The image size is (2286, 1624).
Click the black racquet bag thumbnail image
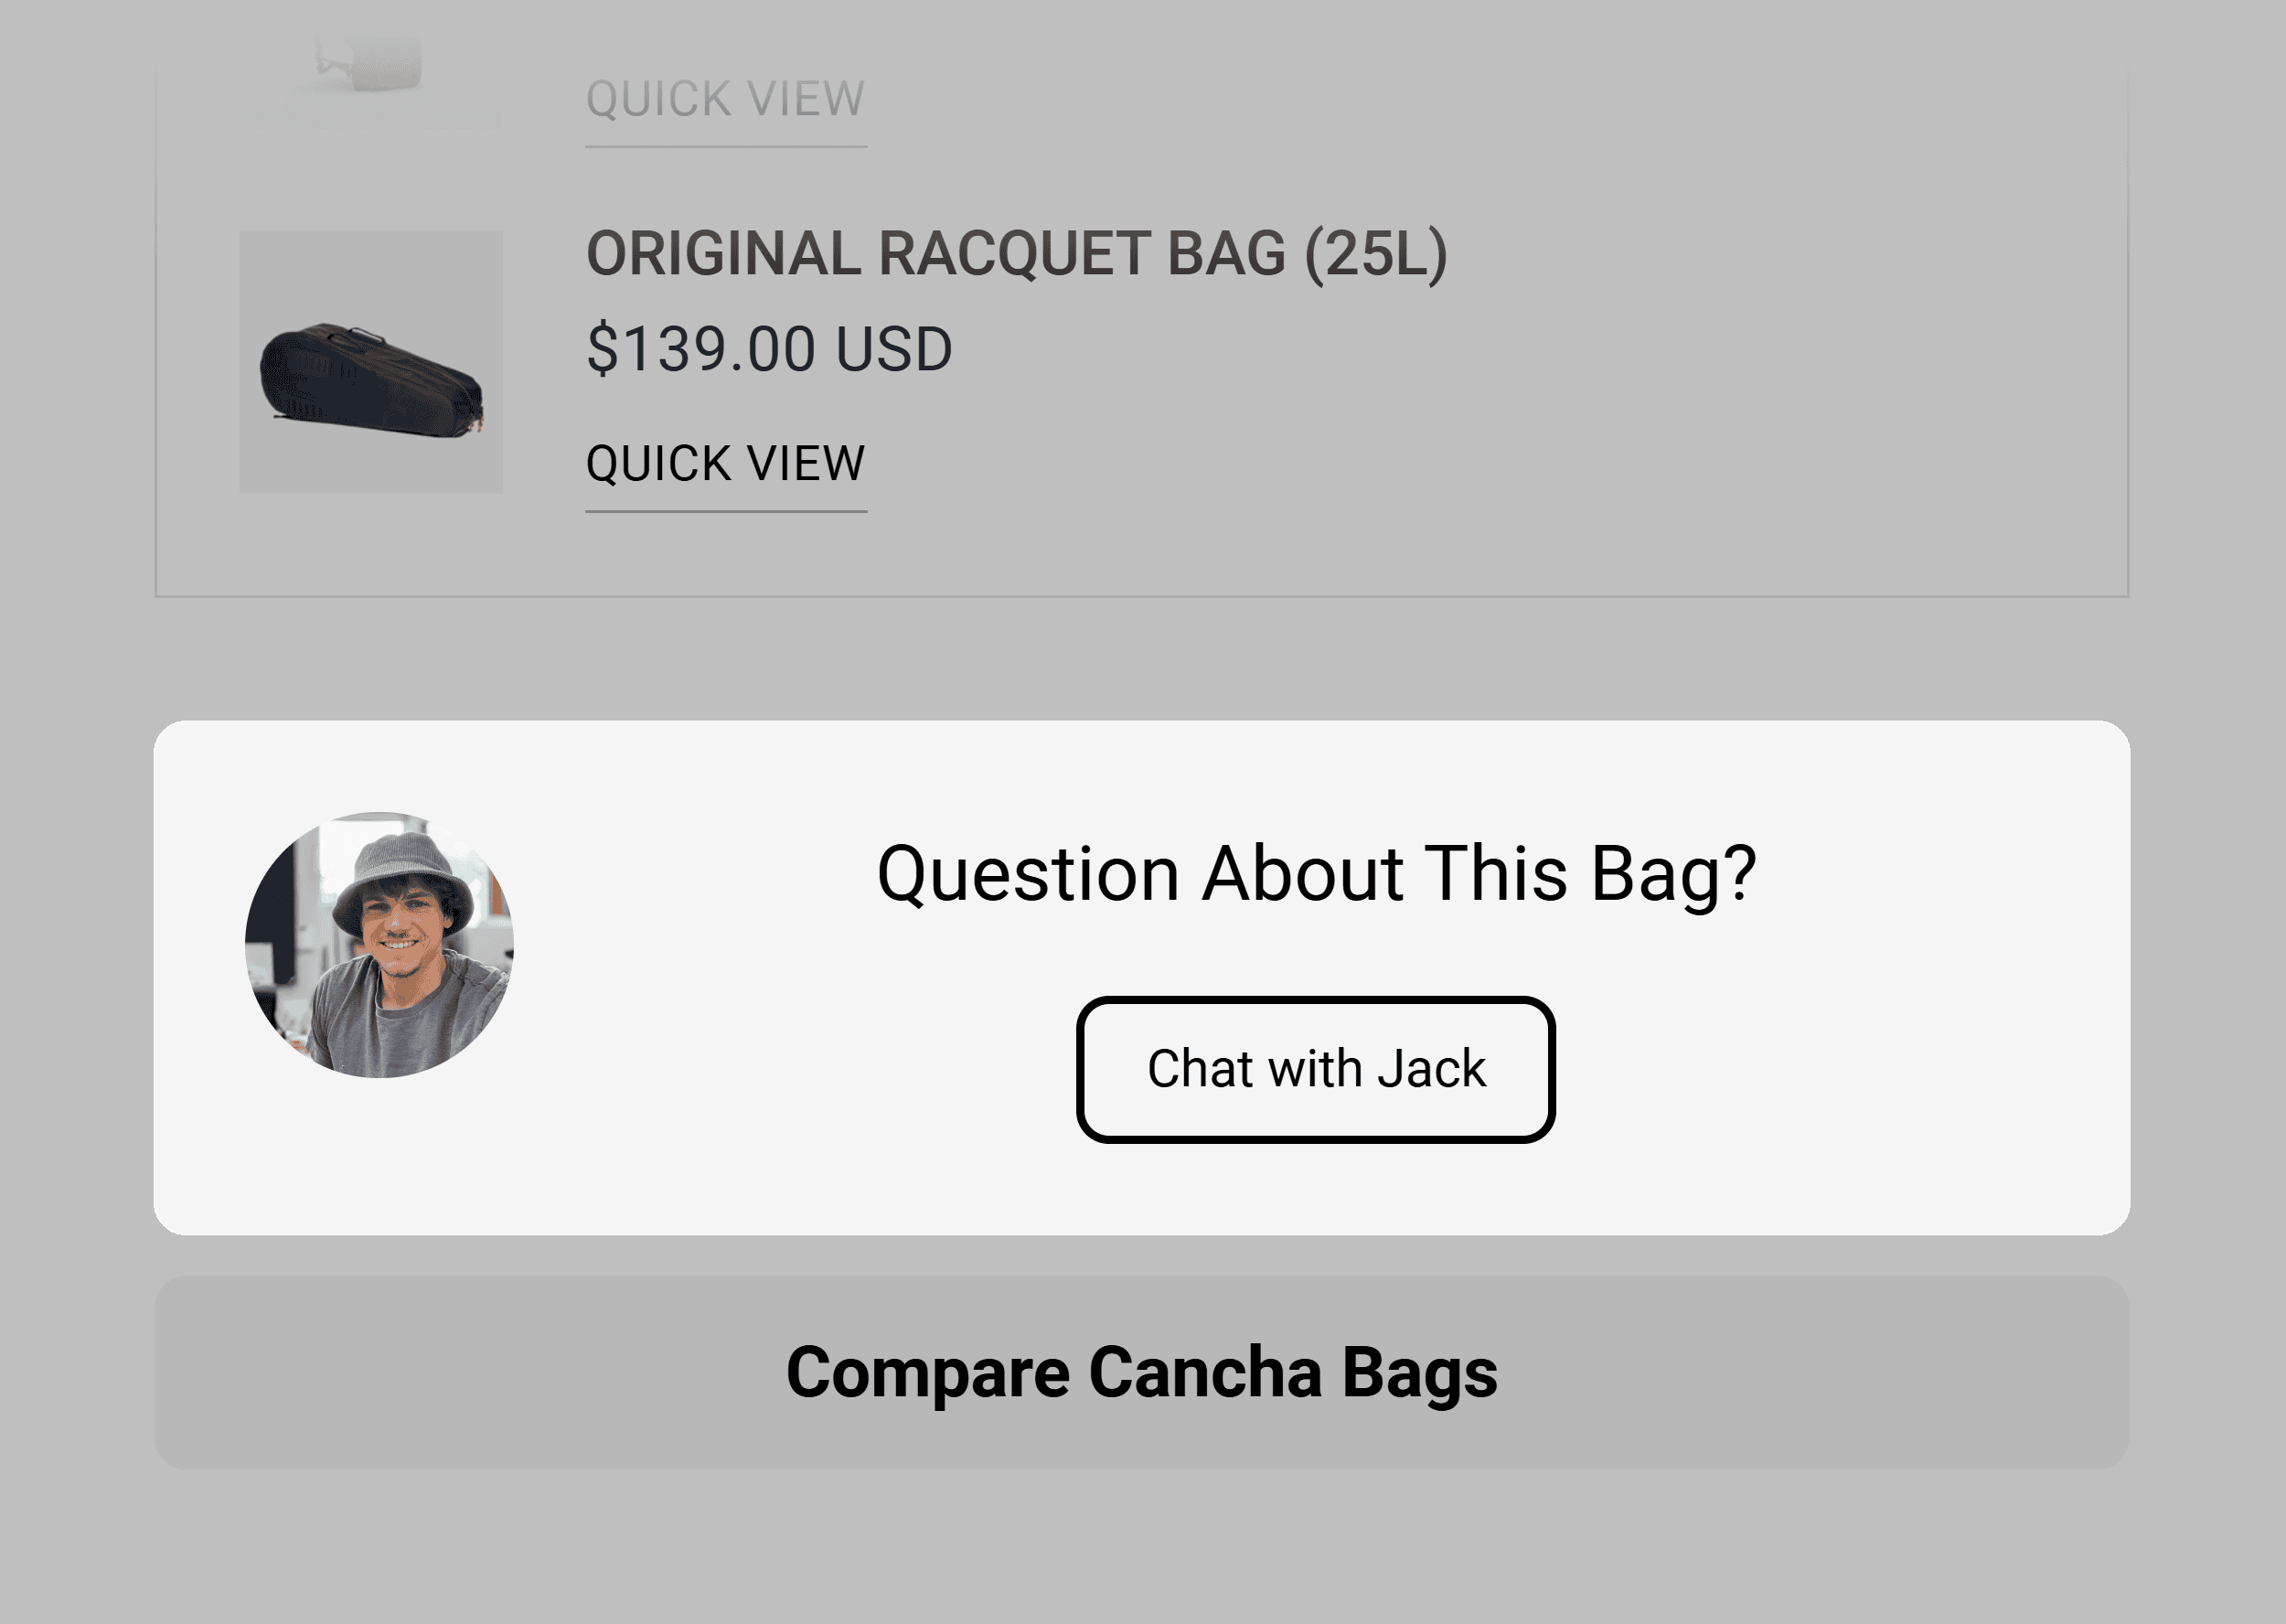370,360
